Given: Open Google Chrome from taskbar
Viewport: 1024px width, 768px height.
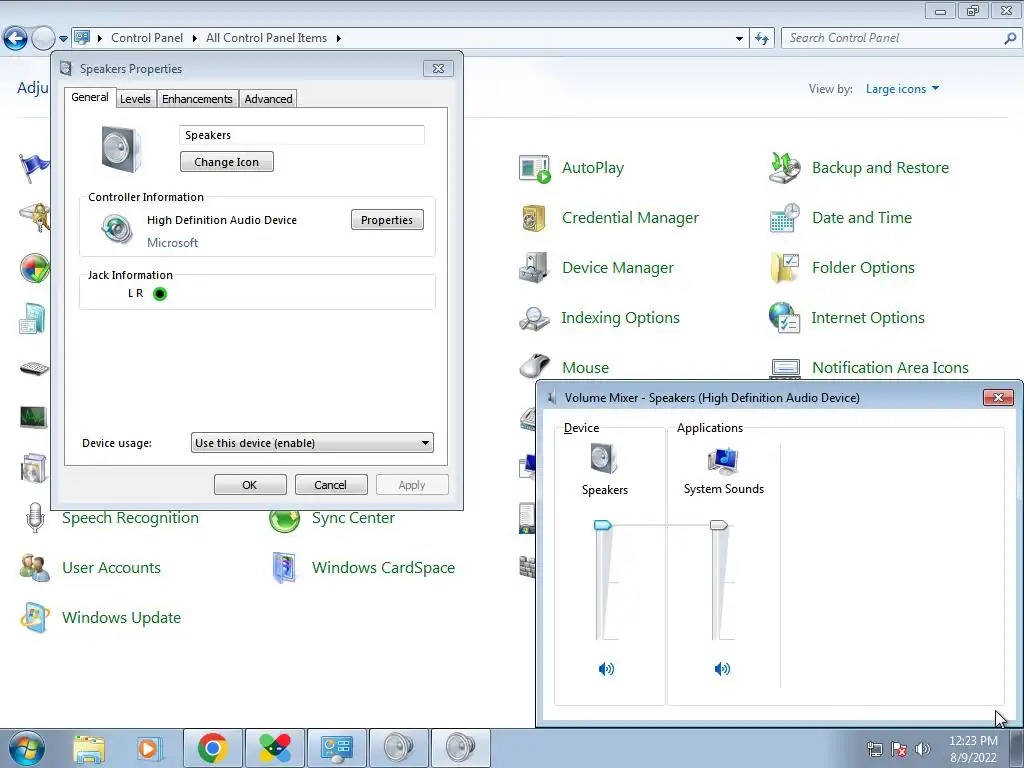Looking at the screenshot, I should click(x=212, y=748).
